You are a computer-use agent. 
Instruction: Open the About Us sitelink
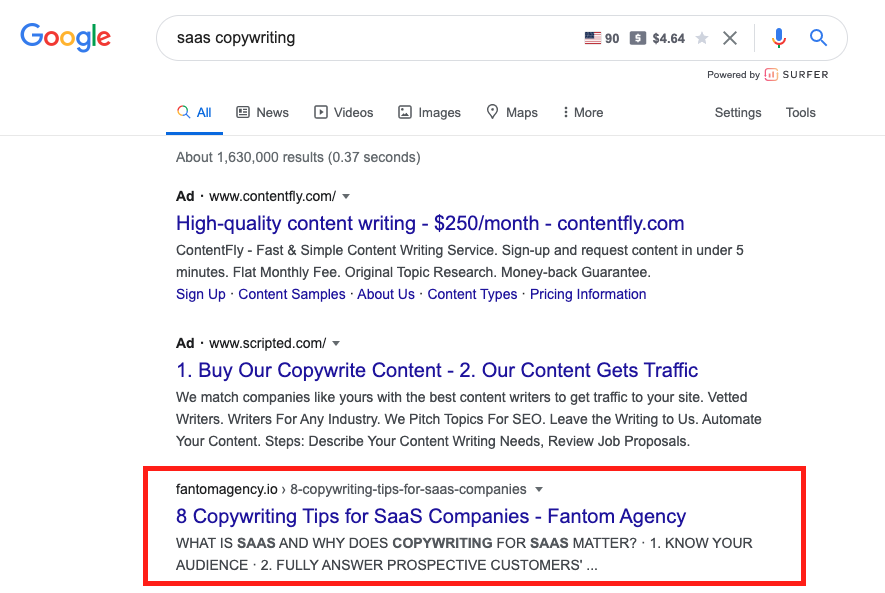386,294
